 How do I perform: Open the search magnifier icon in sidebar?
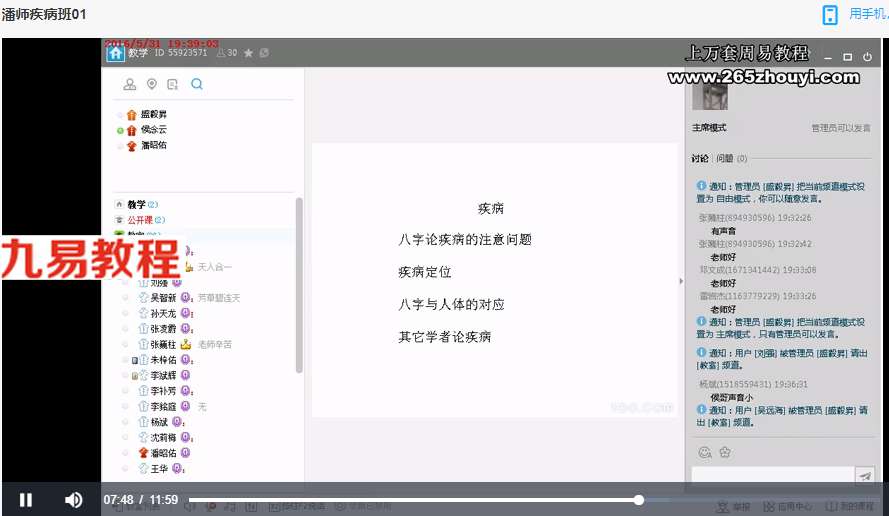(197, 84)
